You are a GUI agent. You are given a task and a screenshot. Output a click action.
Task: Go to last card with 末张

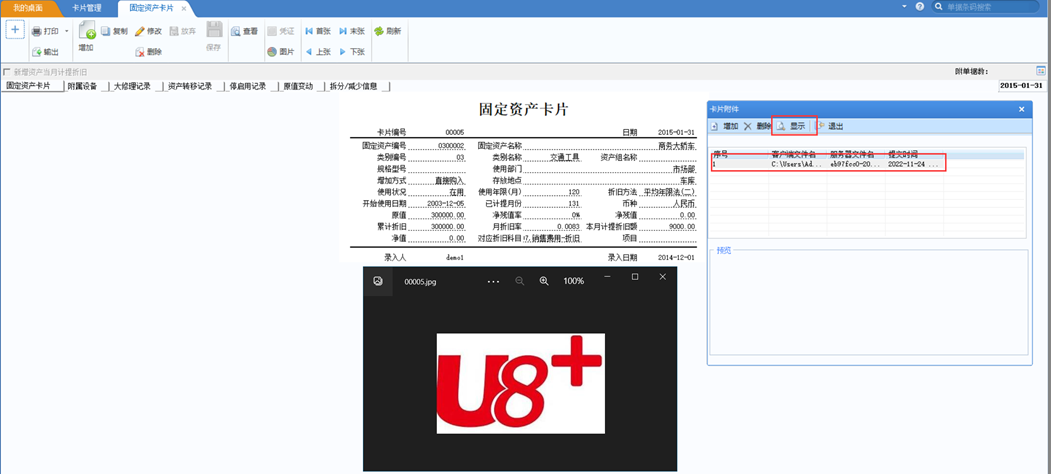point(352,31)
